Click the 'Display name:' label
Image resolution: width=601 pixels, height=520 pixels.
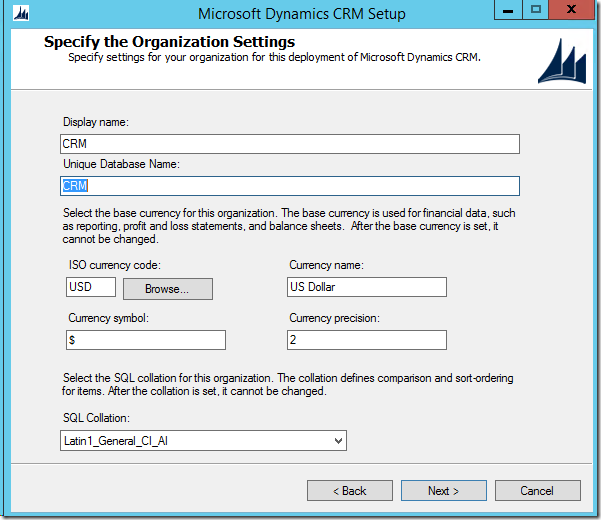(x=96, y=122)
